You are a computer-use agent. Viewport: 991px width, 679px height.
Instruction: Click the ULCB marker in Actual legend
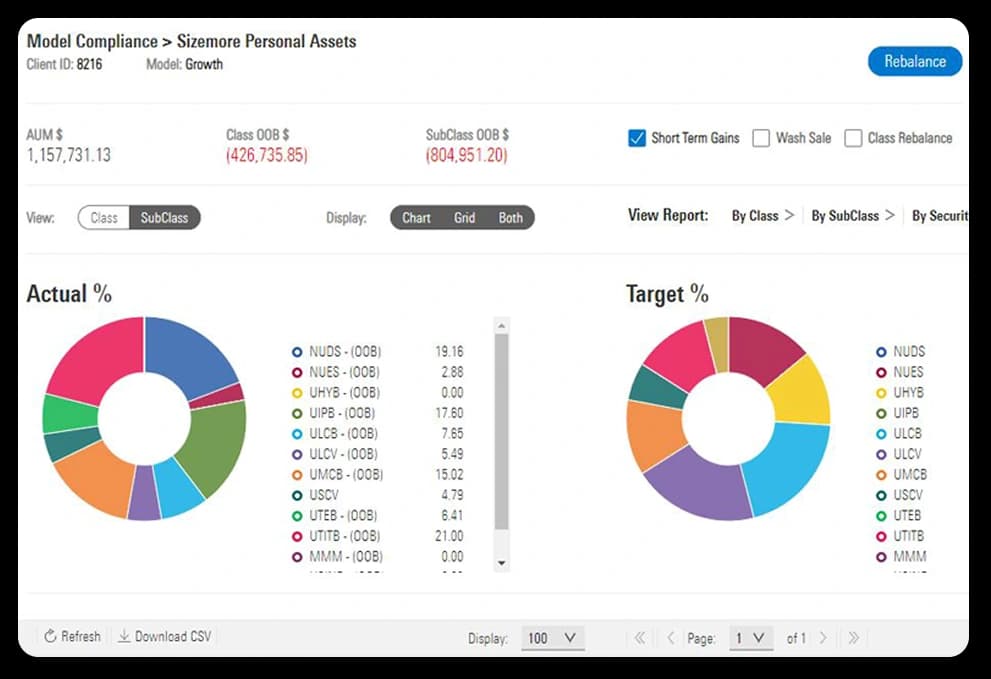coord(297,434)
